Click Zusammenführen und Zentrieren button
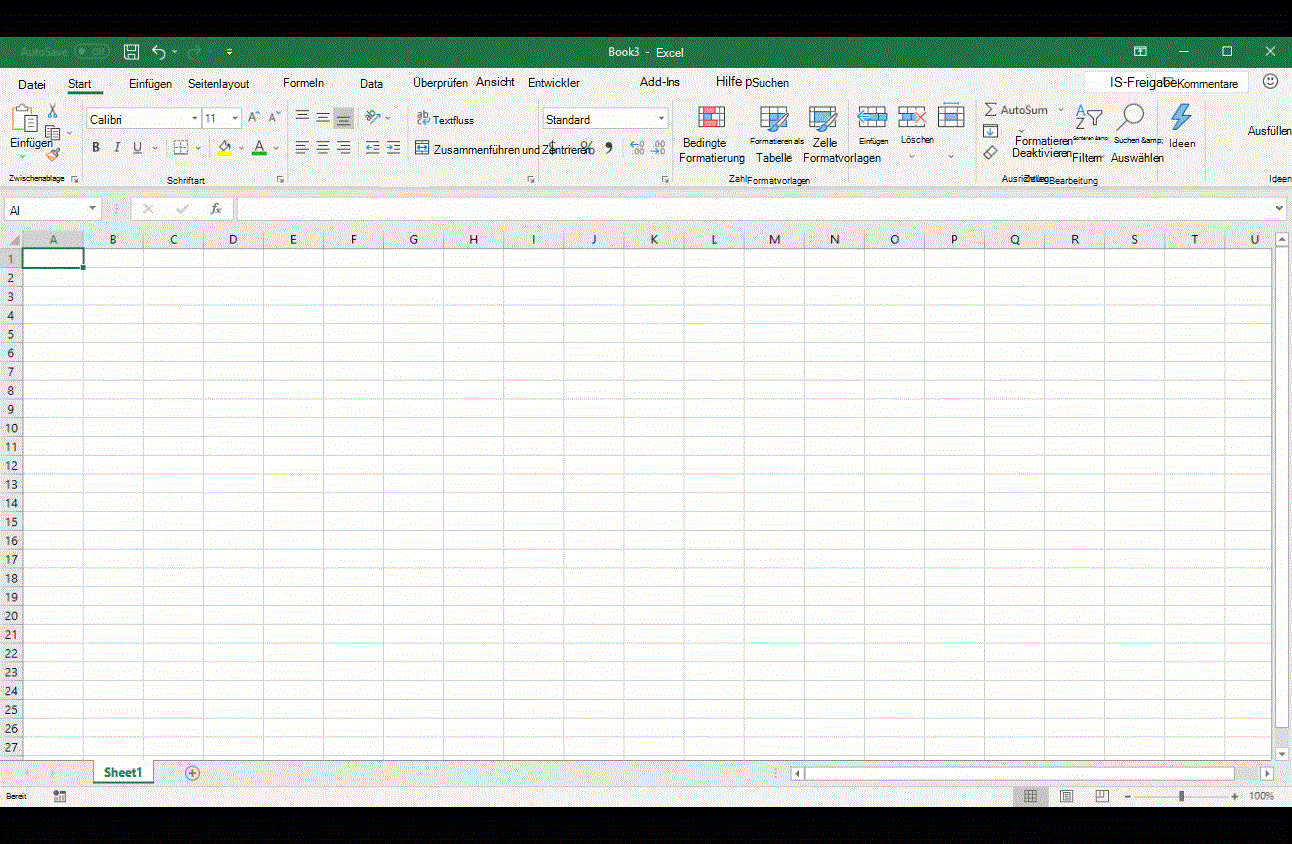1292x844 pixels. pos(503,149)
